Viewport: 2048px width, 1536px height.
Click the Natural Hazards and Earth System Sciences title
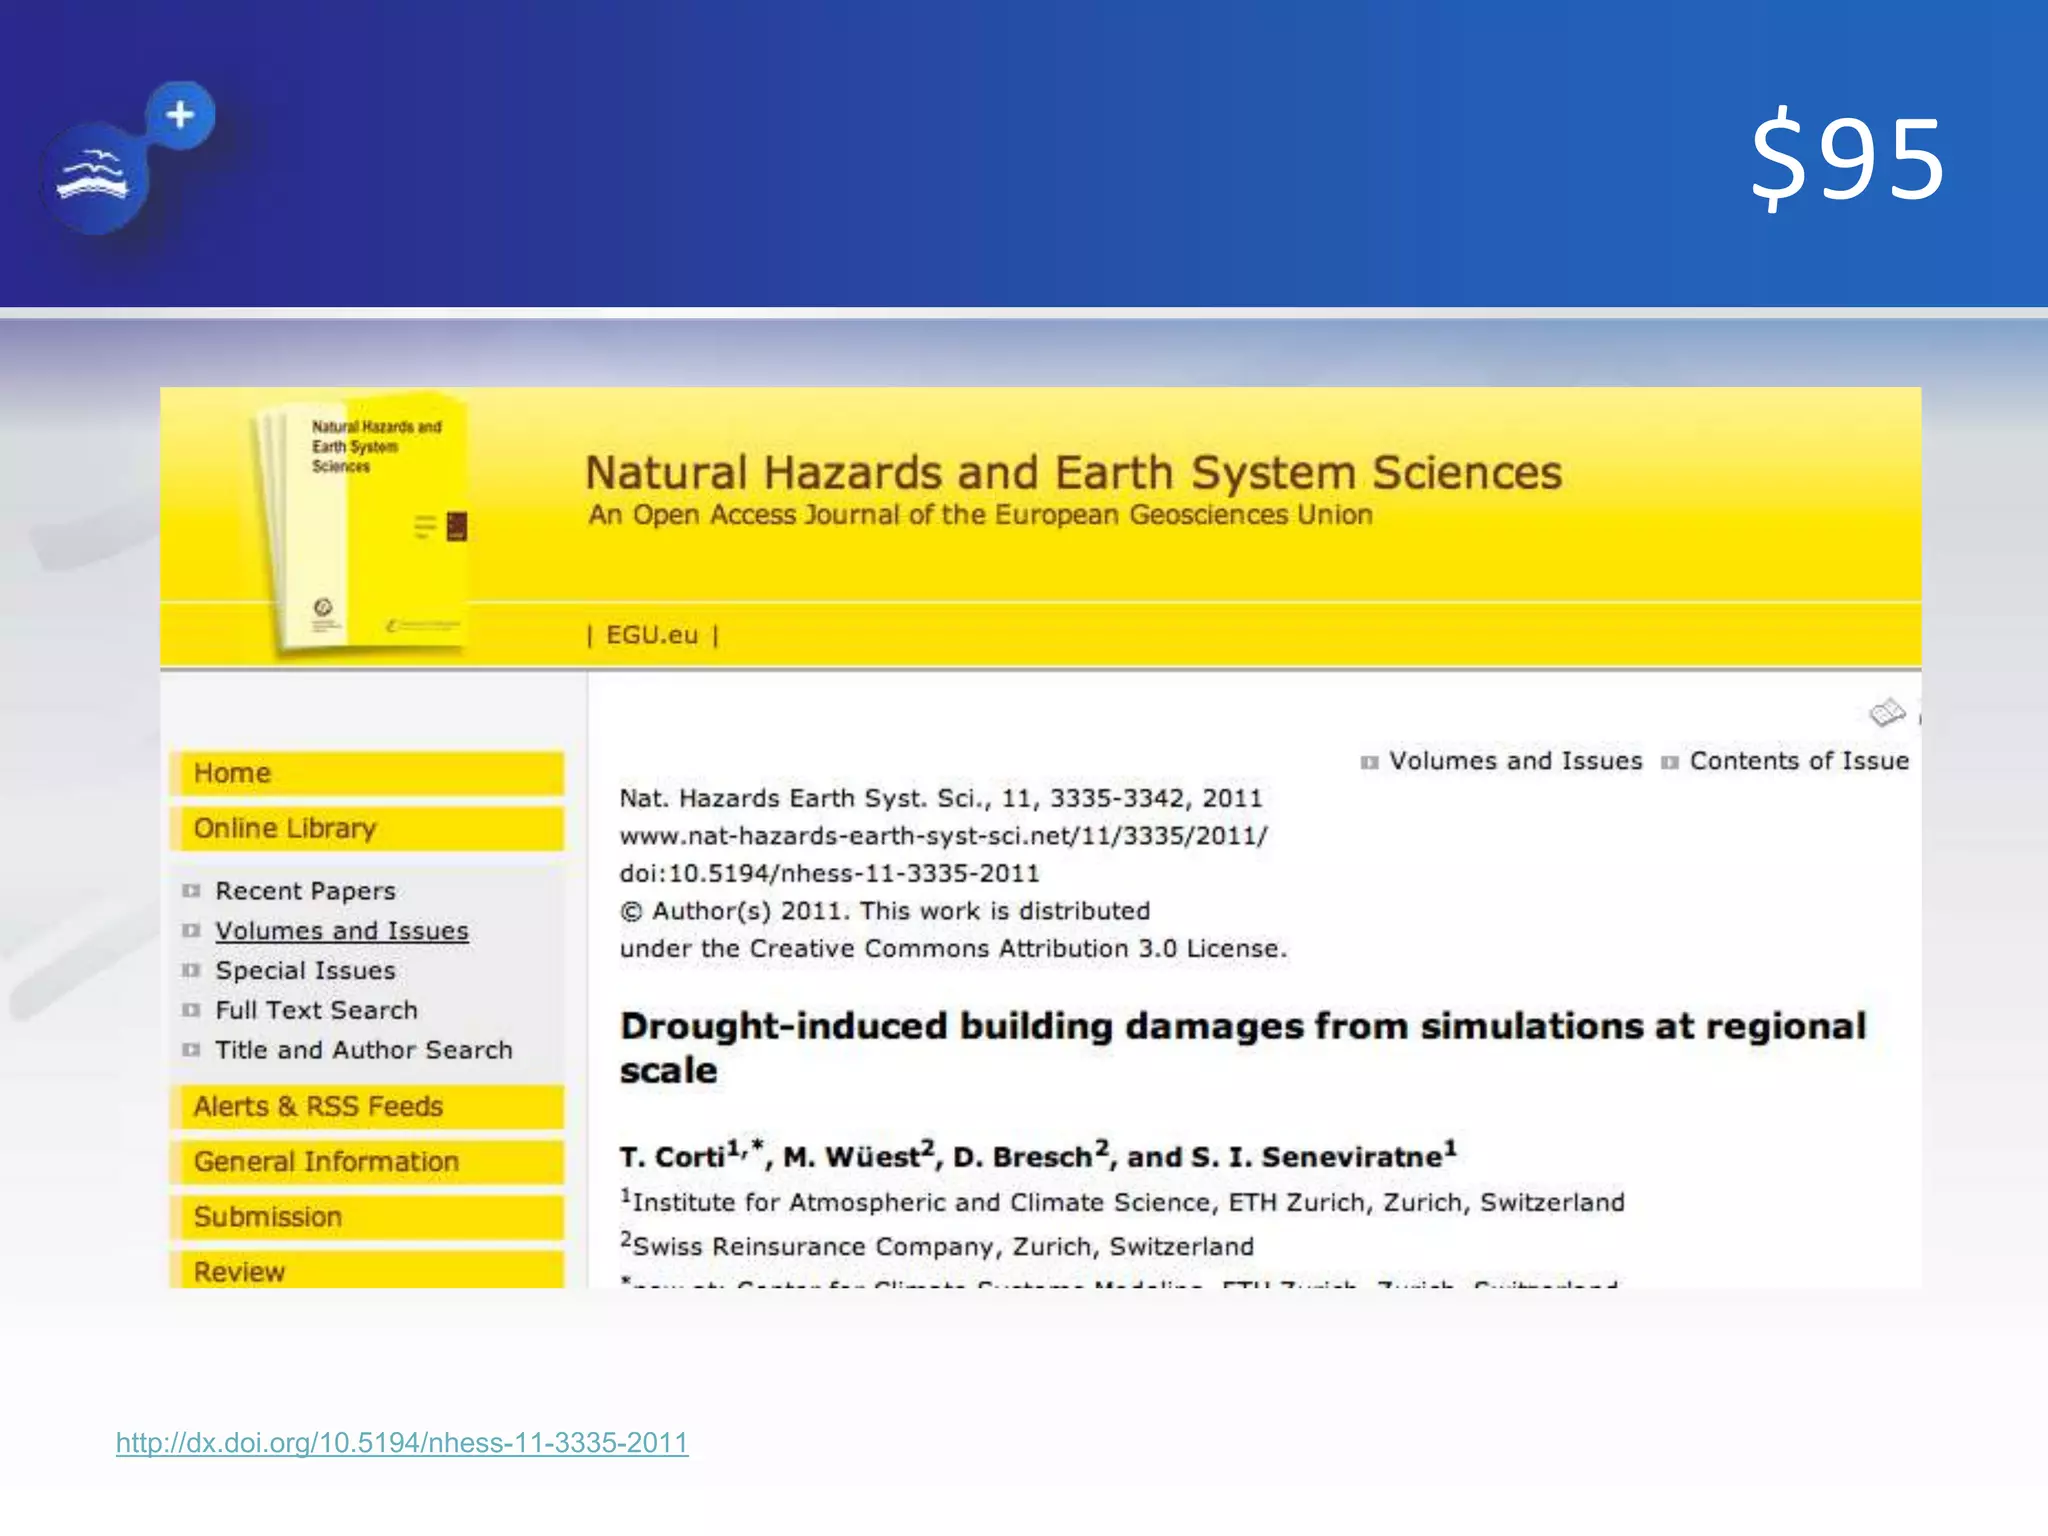[1073, 472]
